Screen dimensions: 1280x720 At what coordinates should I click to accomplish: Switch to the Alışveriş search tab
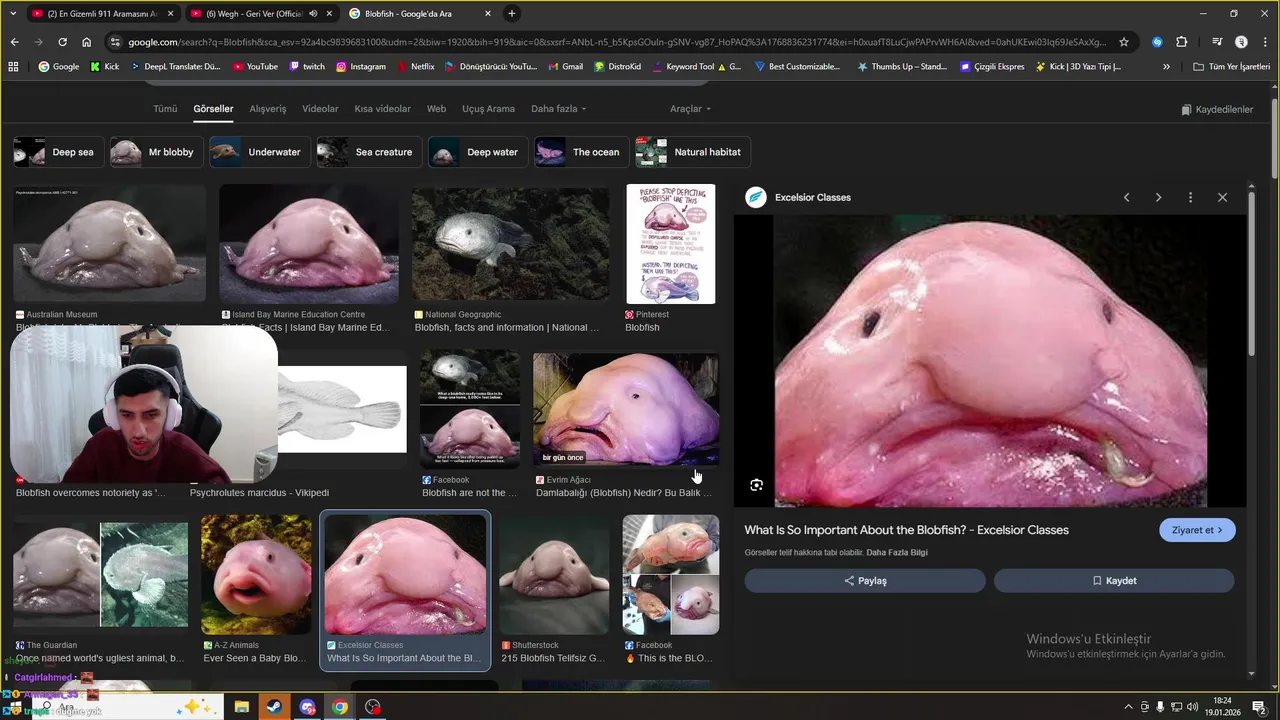click(x=268, y=108)
